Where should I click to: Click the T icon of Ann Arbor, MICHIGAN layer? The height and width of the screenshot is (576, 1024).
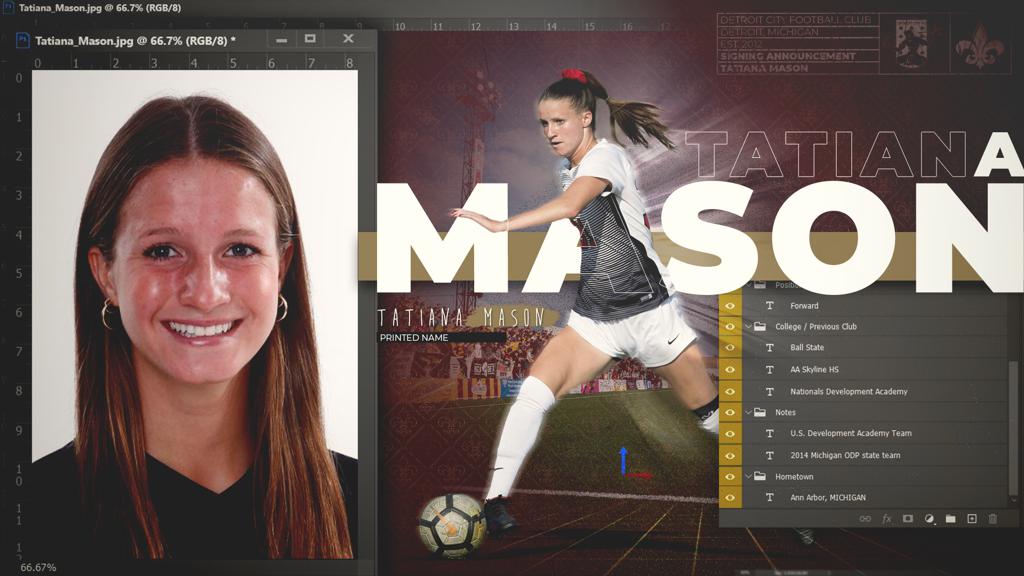click(x=770, y=498)
